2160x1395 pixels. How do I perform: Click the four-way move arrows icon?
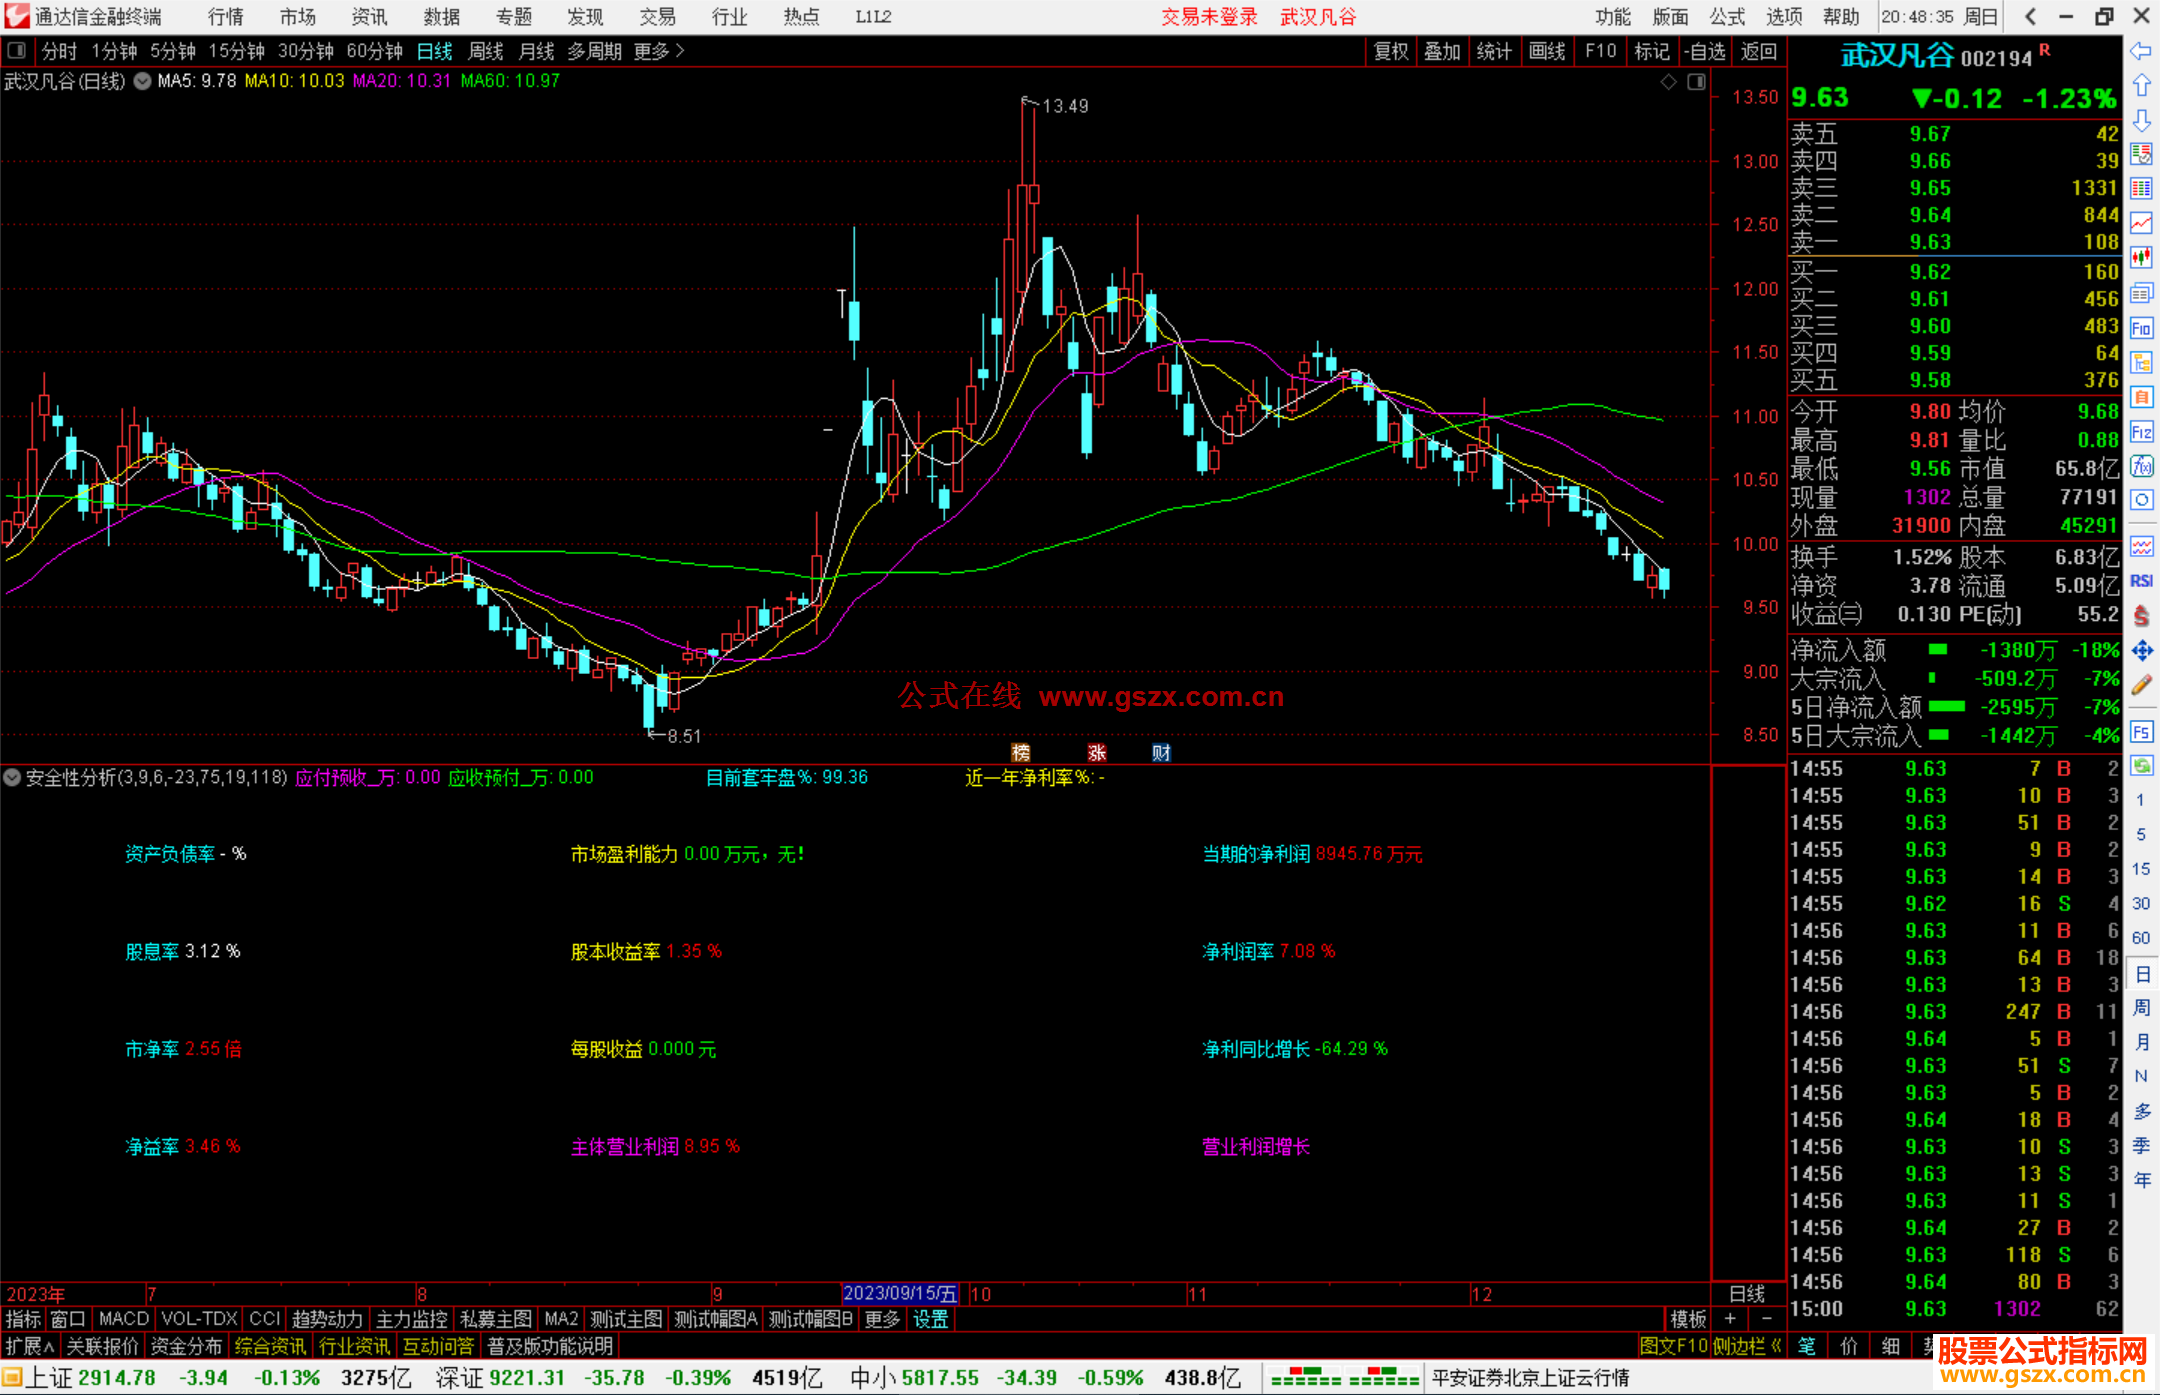coord(2141,651)
